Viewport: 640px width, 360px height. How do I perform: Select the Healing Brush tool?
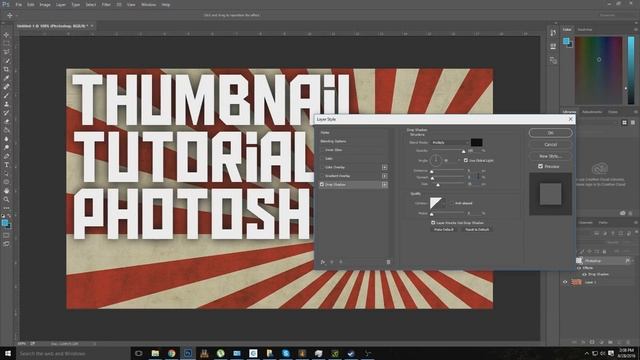click(6, 87)
